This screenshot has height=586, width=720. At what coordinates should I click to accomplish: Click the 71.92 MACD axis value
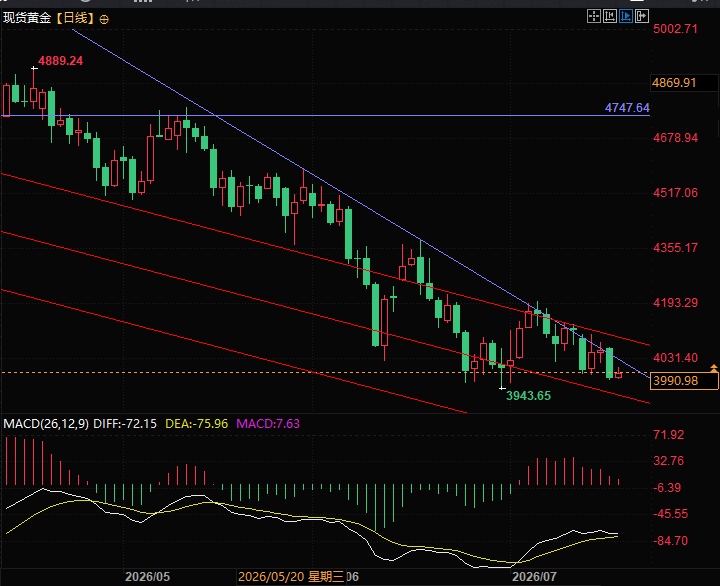(669, 435)
